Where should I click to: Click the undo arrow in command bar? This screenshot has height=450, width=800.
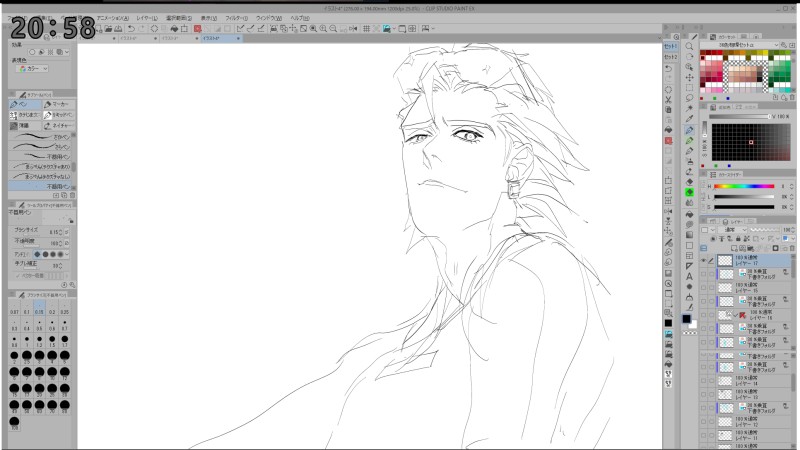[x=130, y=28]
